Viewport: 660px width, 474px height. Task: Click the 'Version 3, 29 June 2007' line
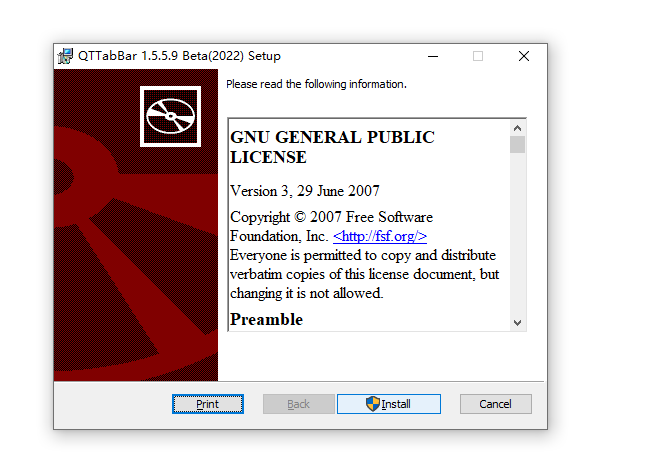tap(305, 191)
